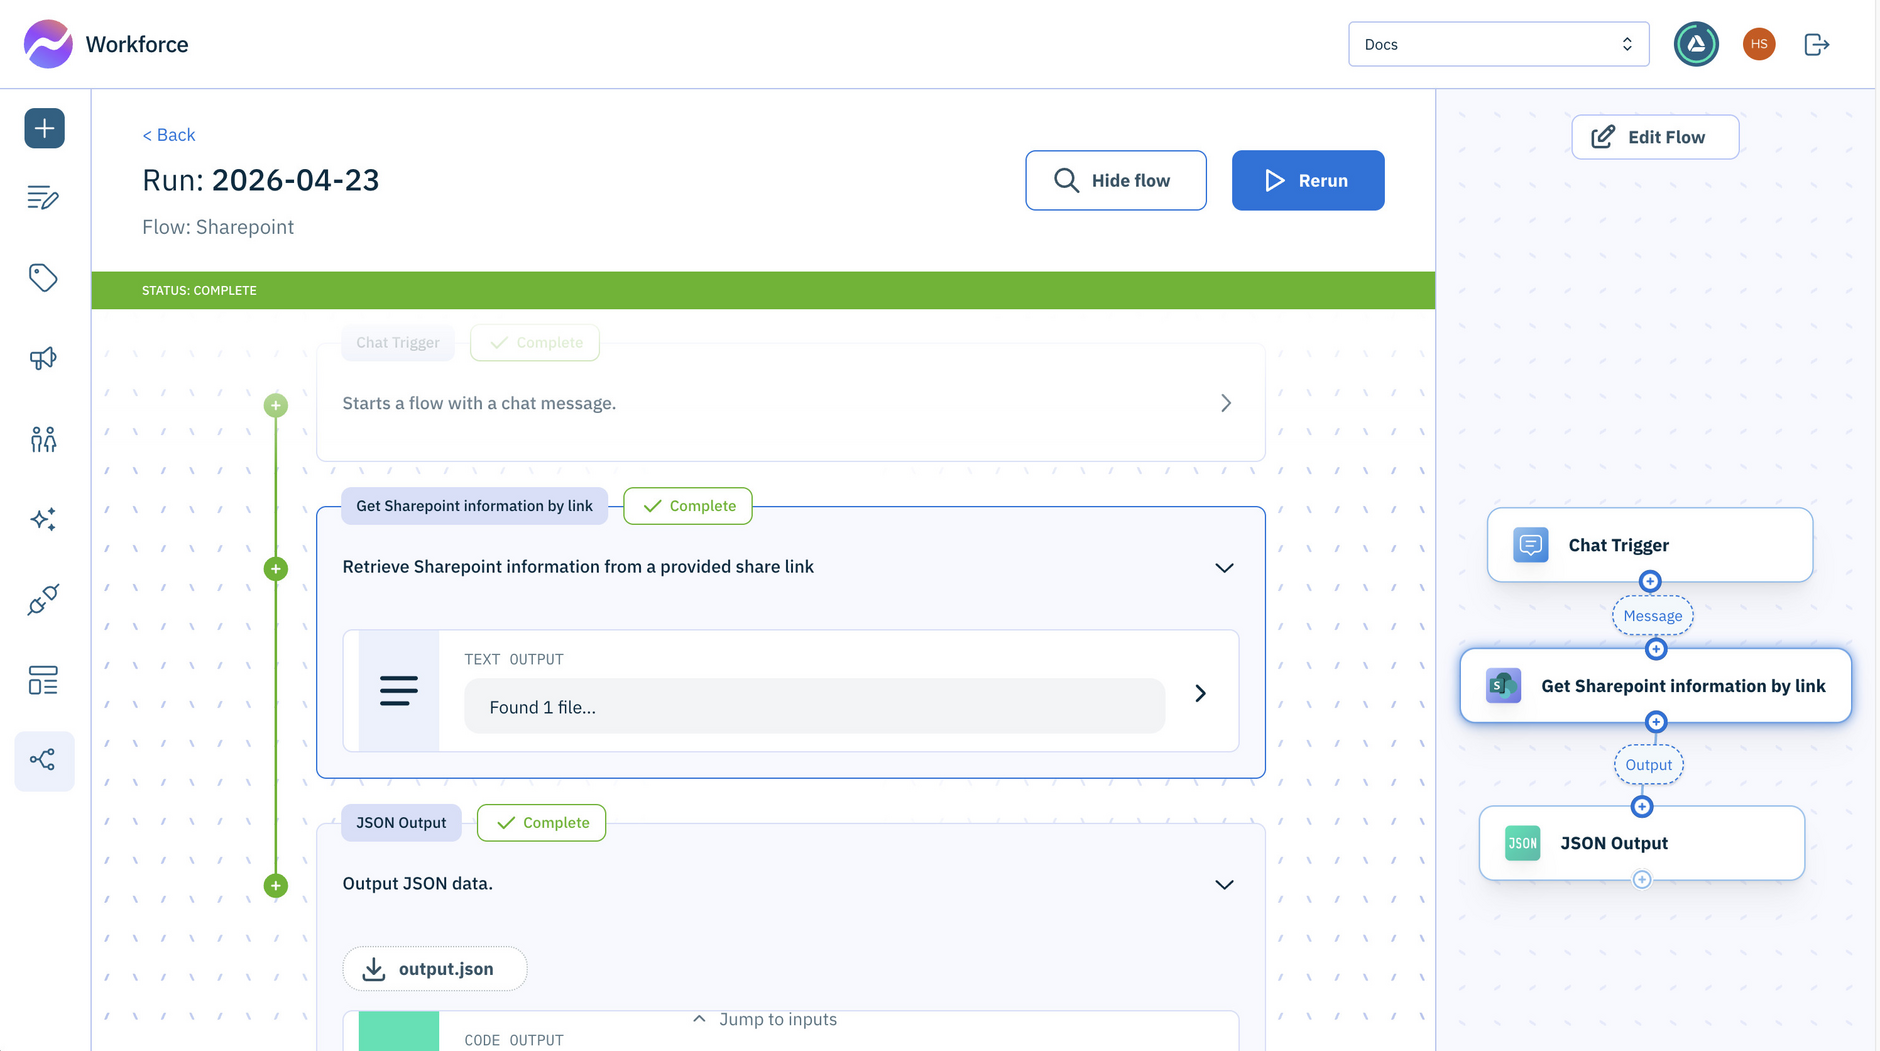Open the HS user avatar
This screenshot has height=1051, width=1880.
click(x=1759, y=44)
